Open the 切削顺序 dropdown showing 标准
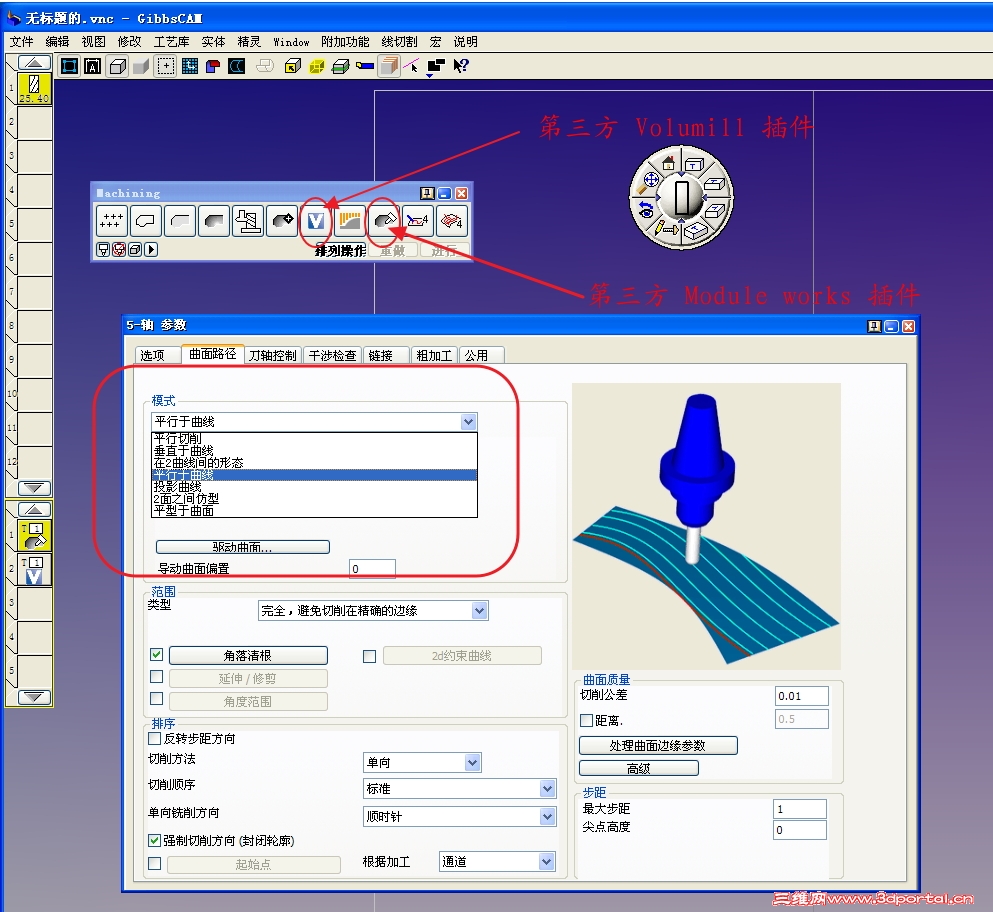Screen dimensions: 993x912 coord(548,788)
